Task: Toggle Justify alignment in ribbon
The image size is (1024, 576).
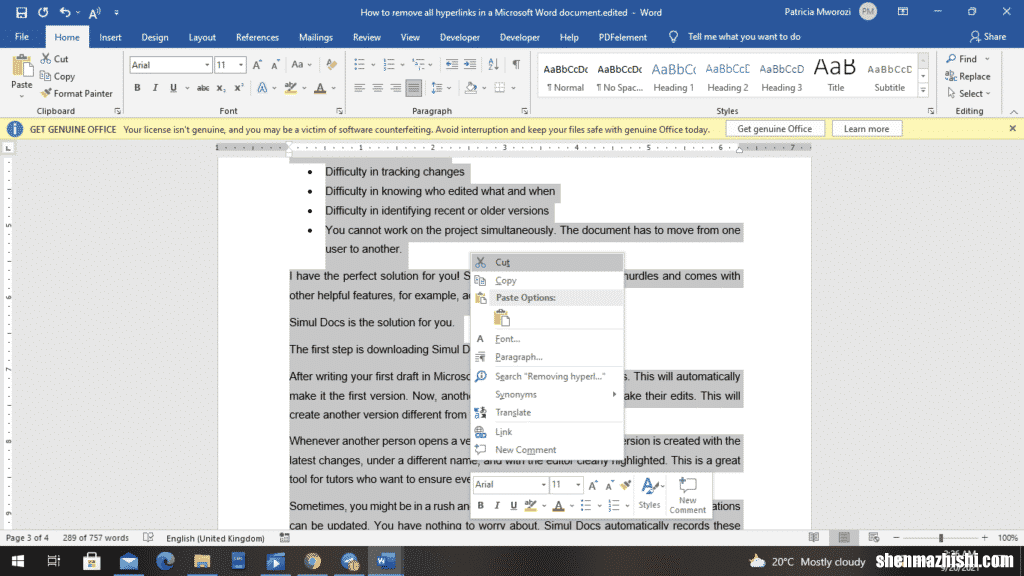Action: [413, 88]
